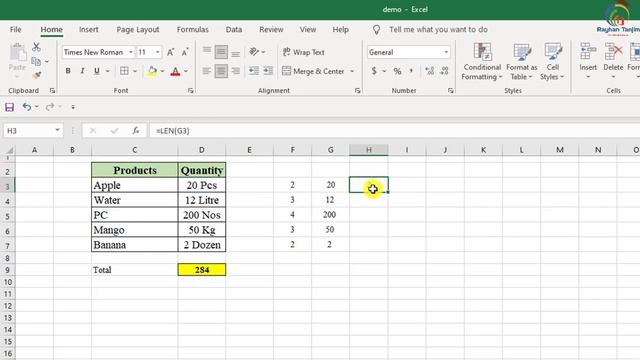Apply Percent Style

[x=397, y=71]
